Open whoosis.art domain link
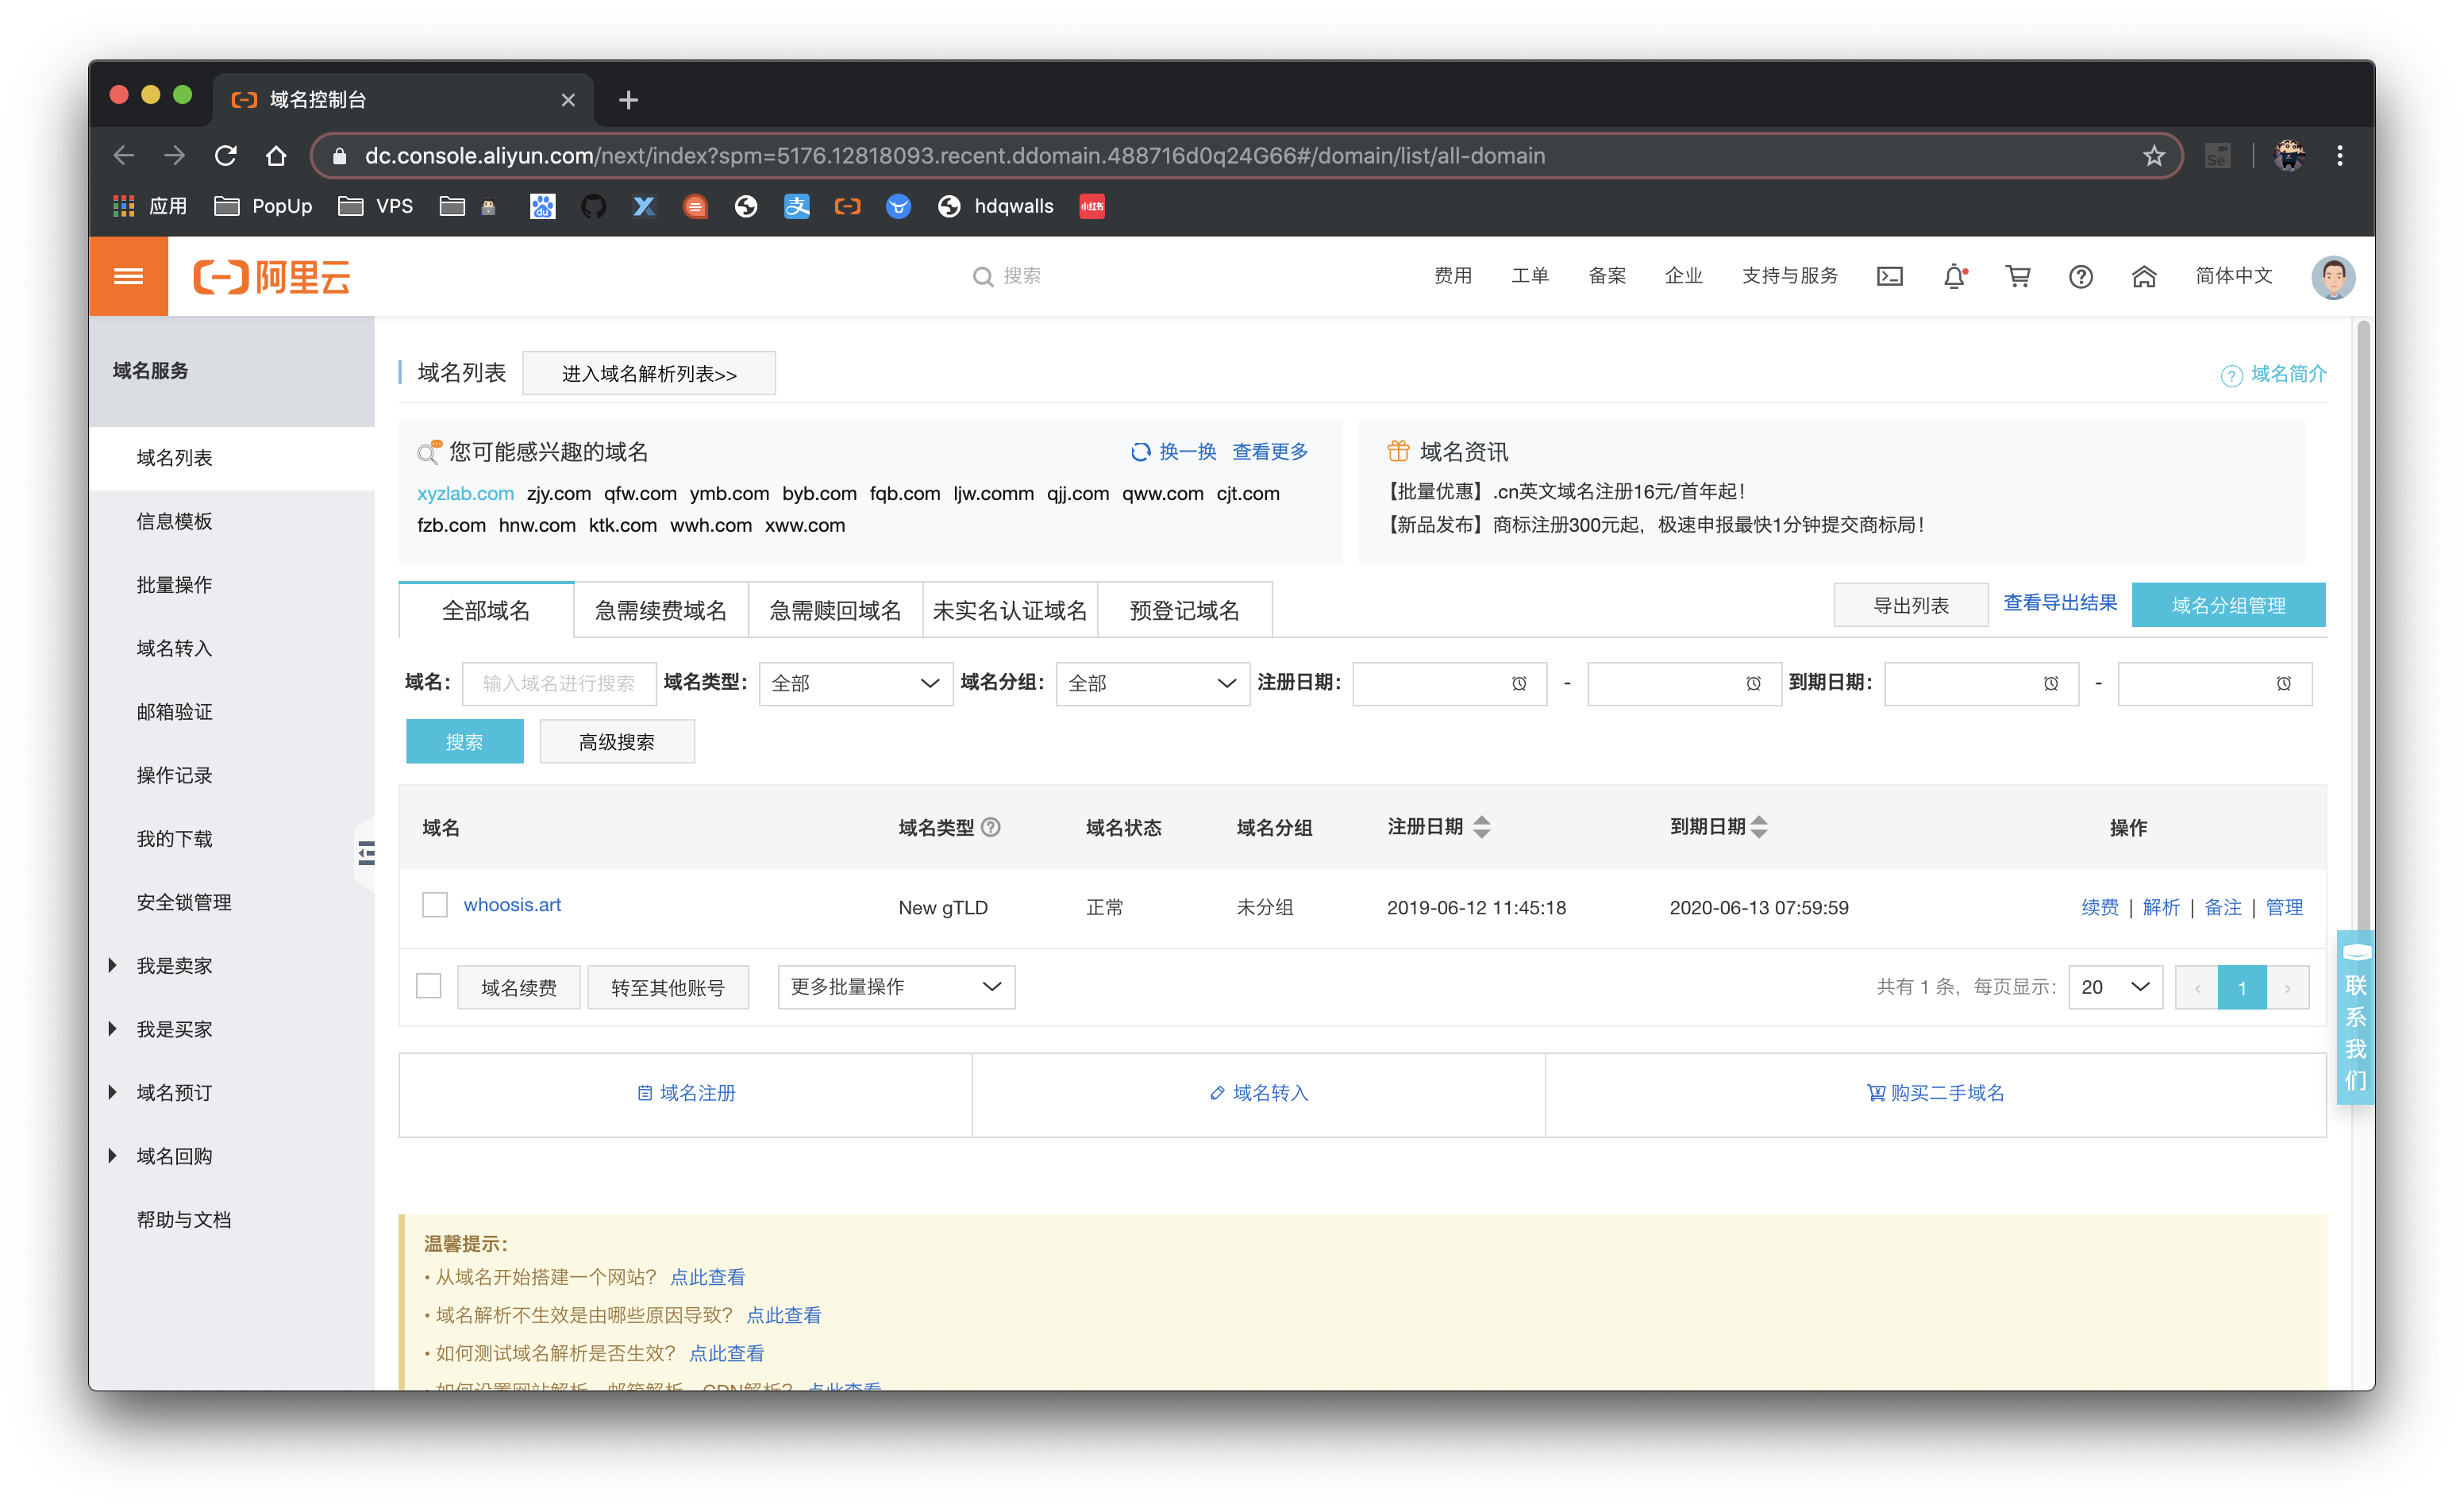The height and width of the screenshot is (1508, 2464). pos(512,905)
